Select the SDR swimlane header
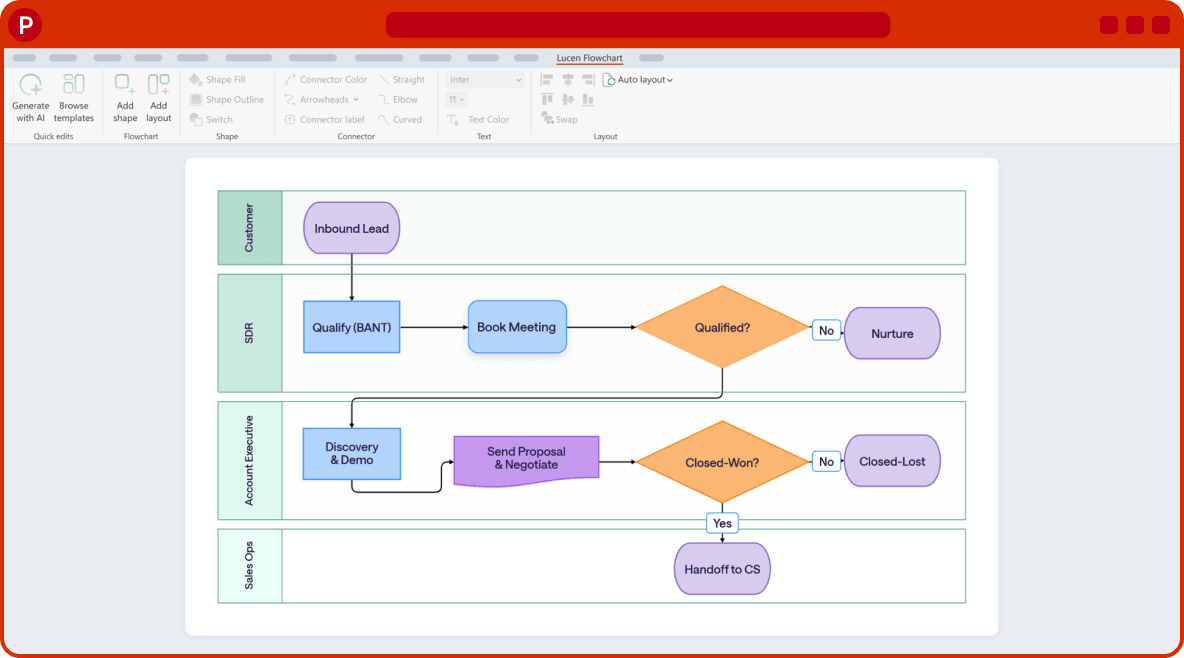 click(250, 333)
